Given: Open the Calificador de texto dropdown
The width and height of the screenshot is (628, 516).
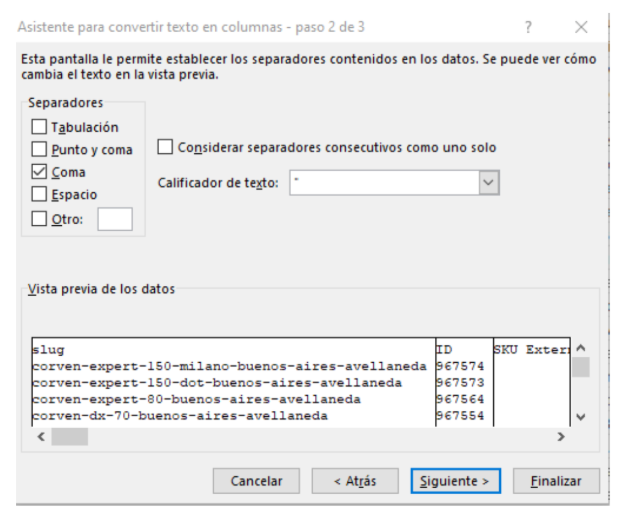Looking at the screenshot, I should point(488,183).
